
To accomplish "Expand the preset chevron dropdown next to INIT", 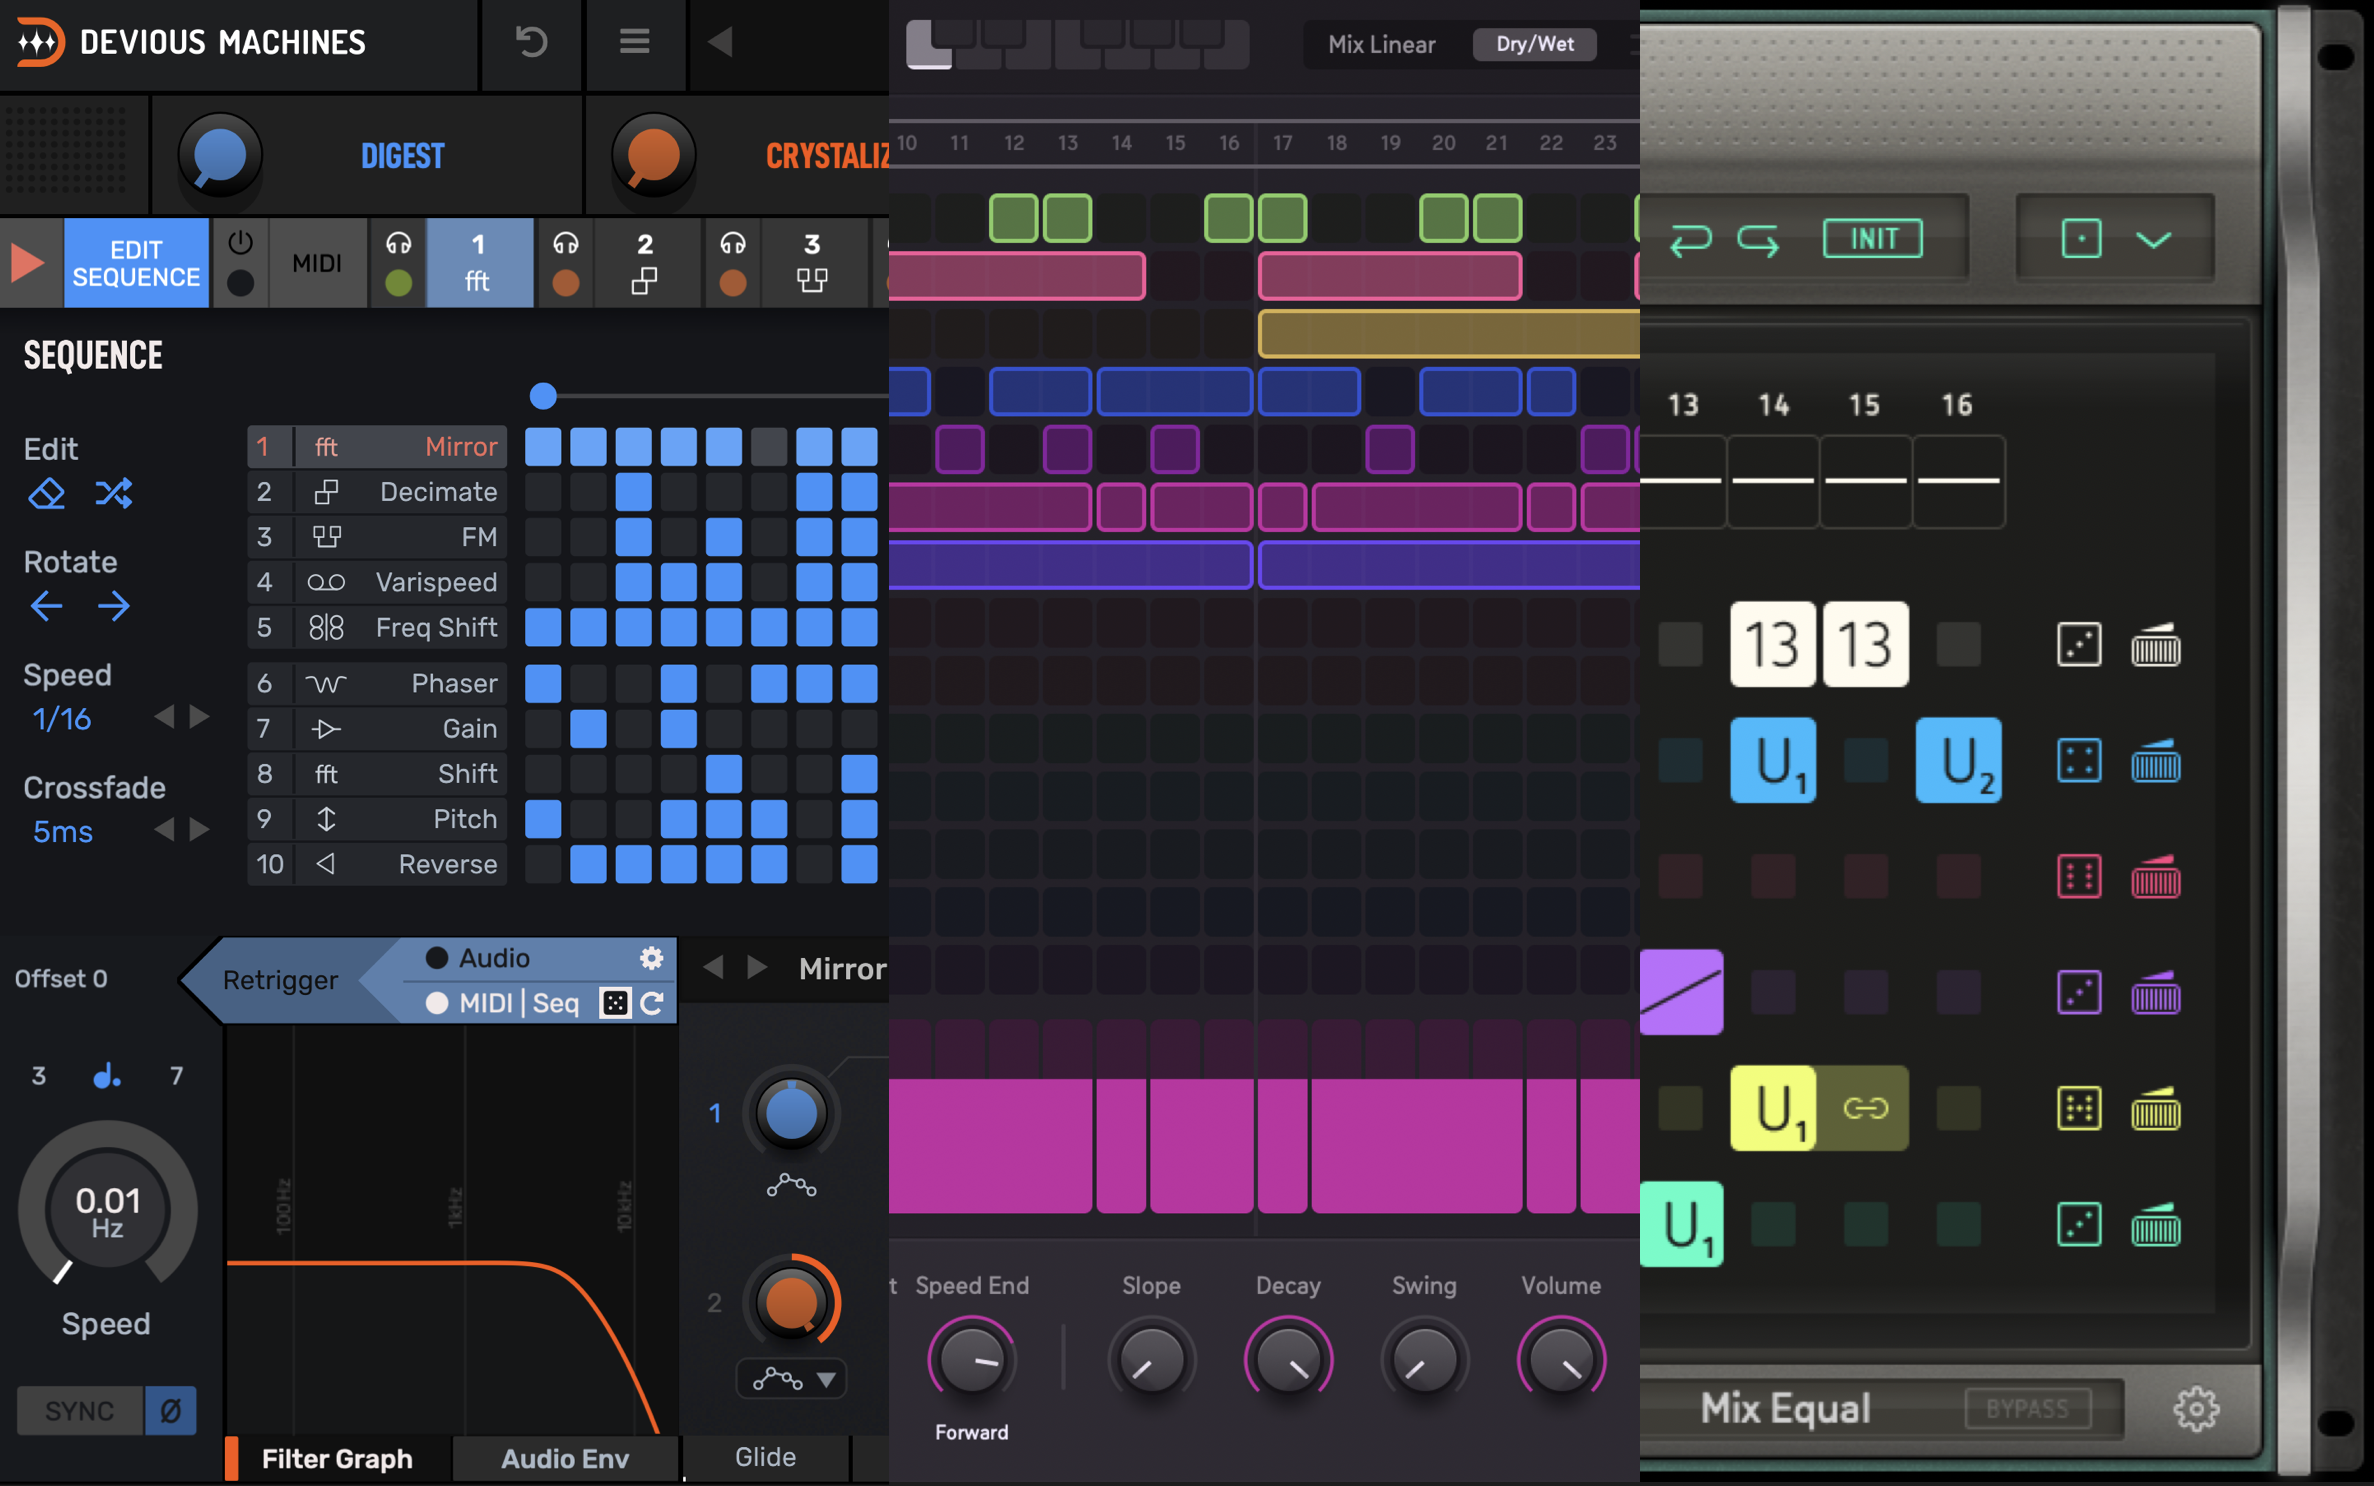I will 2153,240.
